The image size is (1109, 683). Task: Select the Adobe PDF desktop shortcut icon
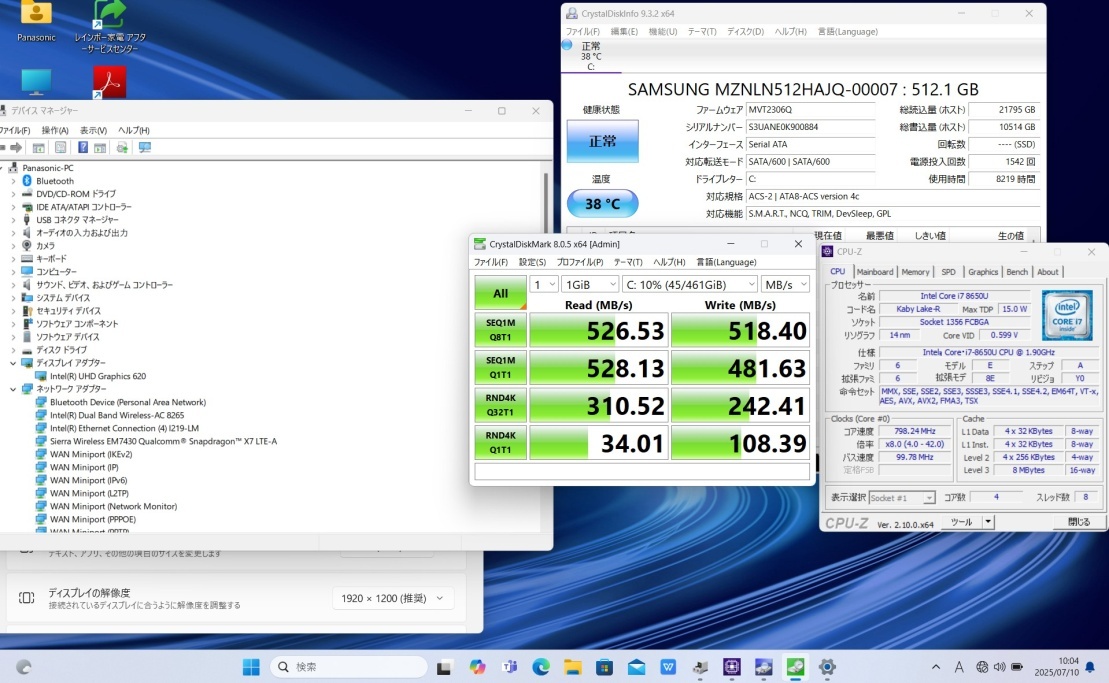tap(110, 83)
